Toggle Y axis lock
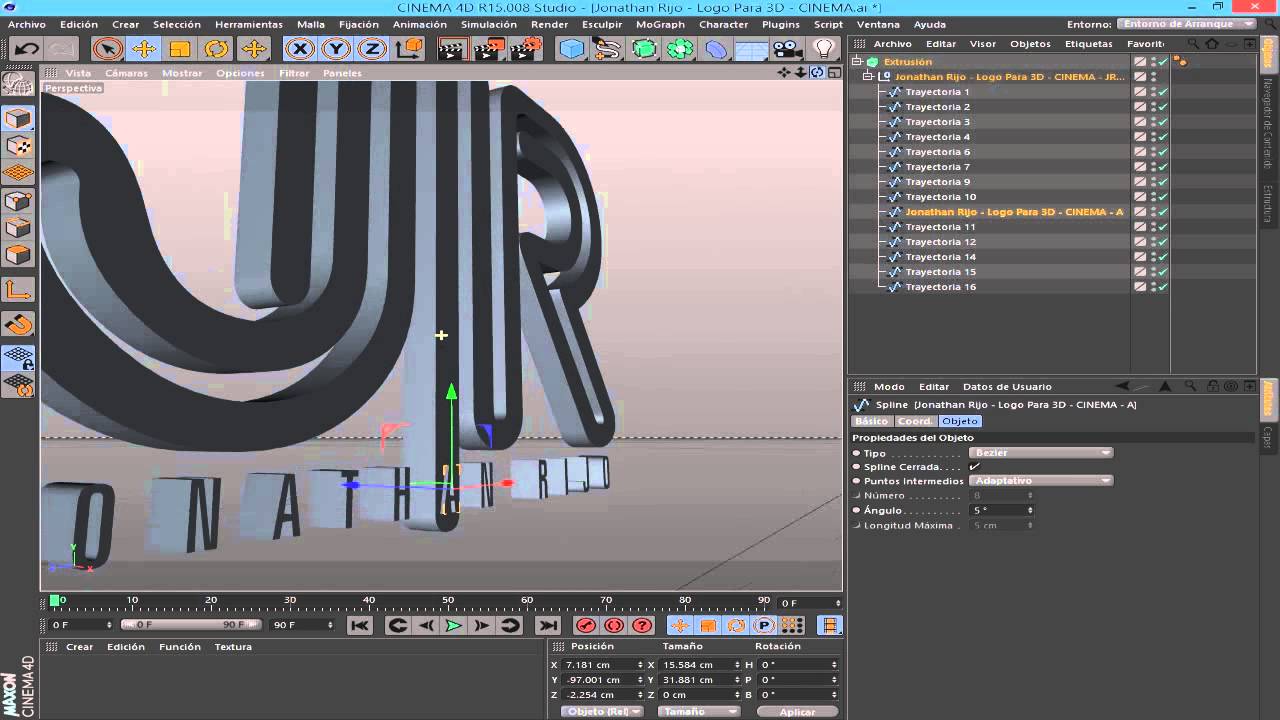The image size is (1280, 720). [336, 48]
